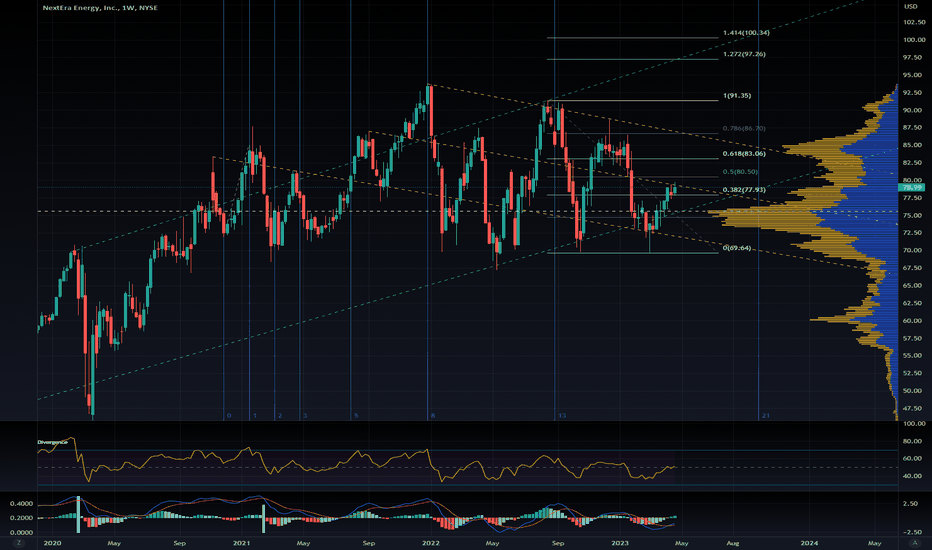Viewport: 932px width, 550px height.
Task: Click 2021 on the time axis
Action: [x=241, y=543]
